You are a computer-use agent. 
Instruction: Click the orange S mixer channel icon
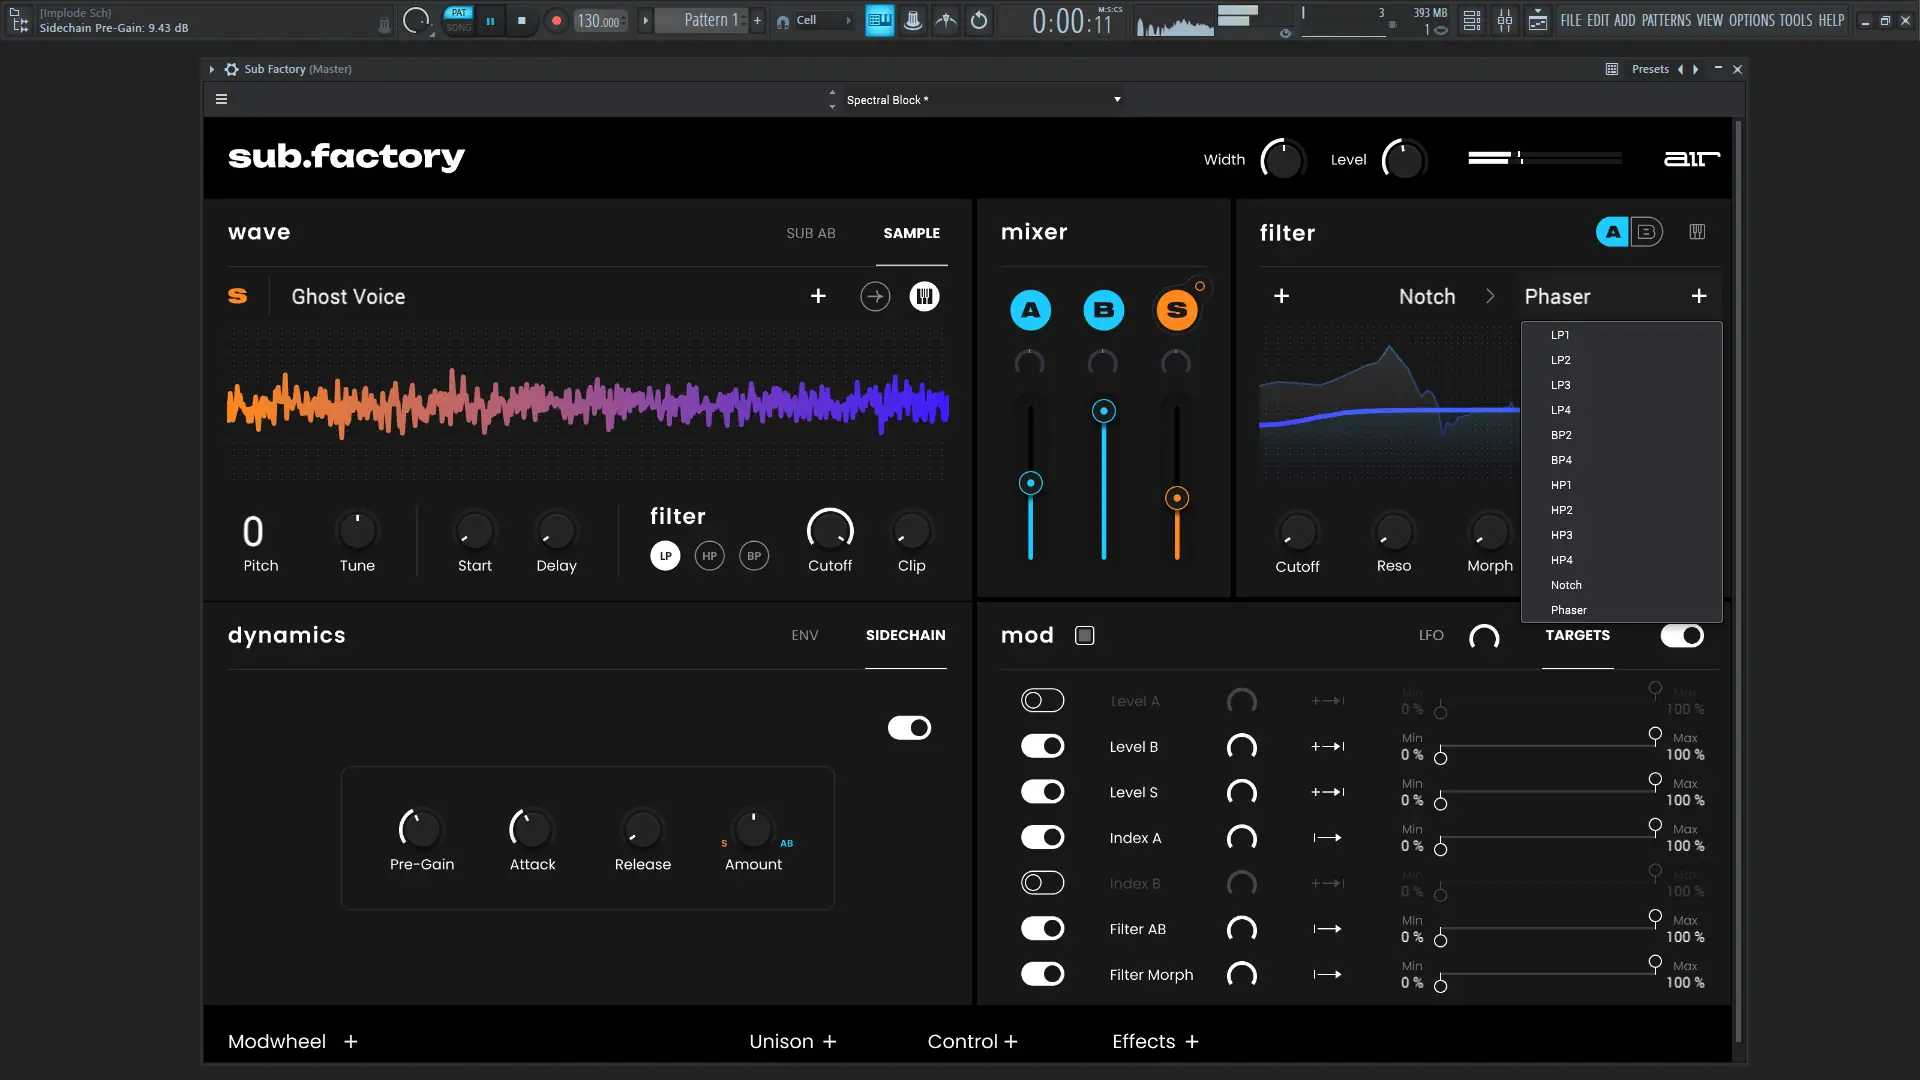(1177, 310)
